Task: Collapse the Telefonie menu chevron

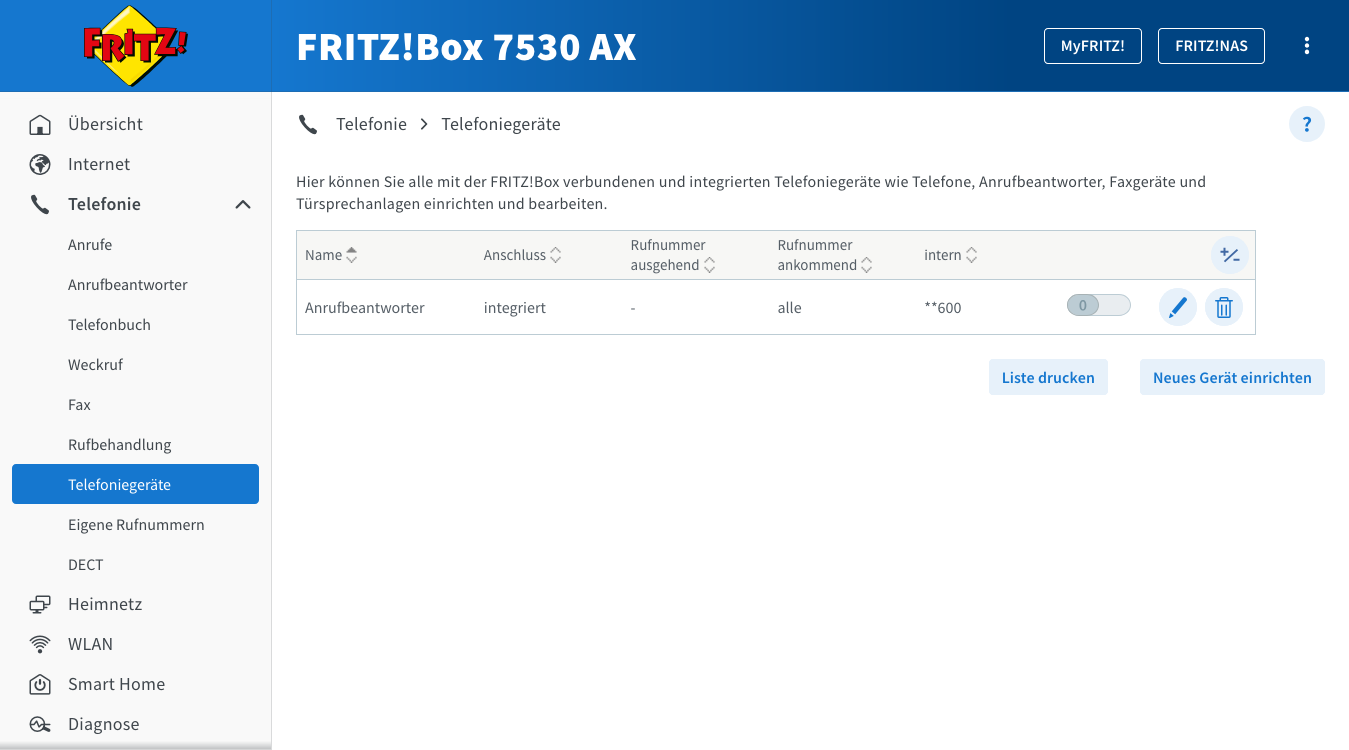Action: (x=243, y=205)
